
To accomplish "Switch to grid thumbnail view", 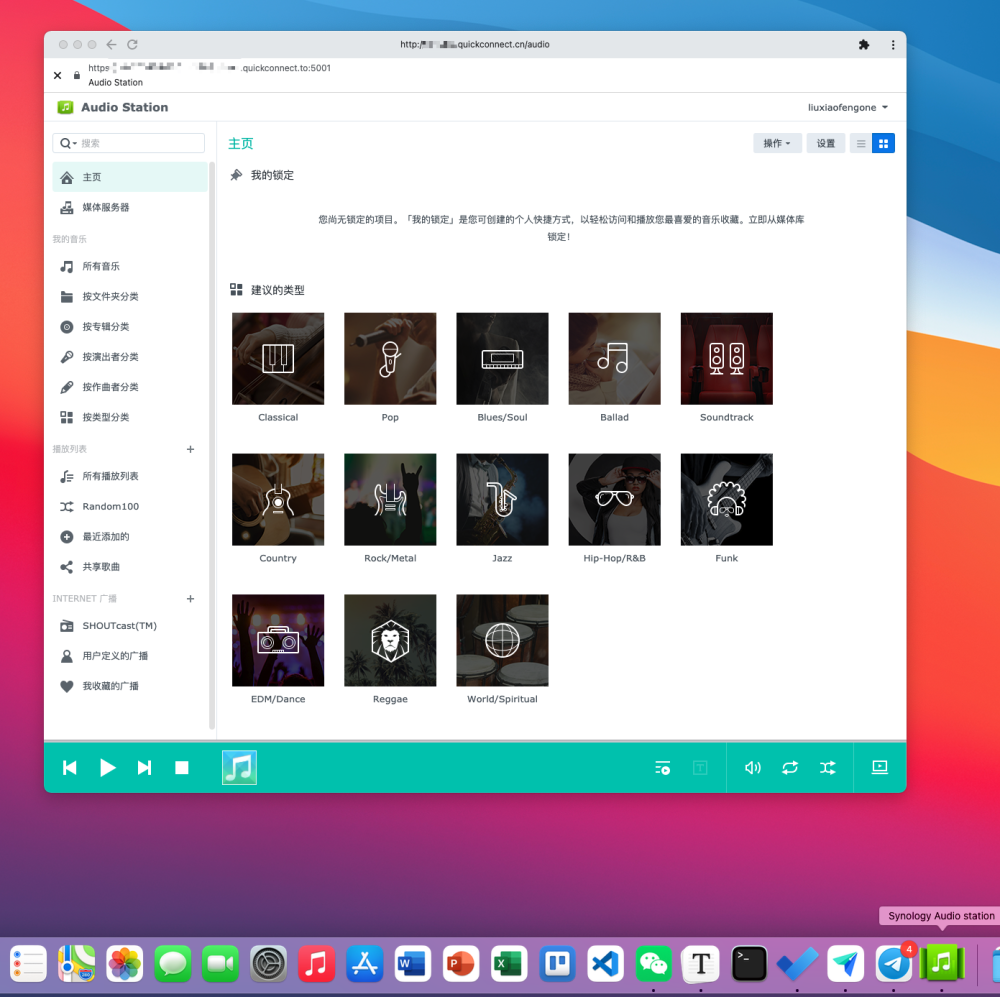I will click(883, 144).
